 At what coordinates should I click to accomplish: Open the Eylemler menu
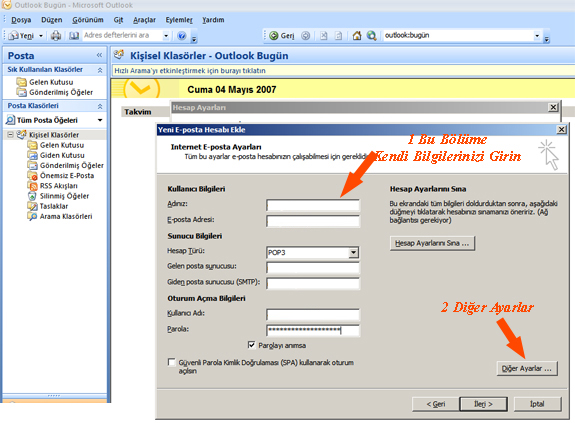click(x=179, y=20)
